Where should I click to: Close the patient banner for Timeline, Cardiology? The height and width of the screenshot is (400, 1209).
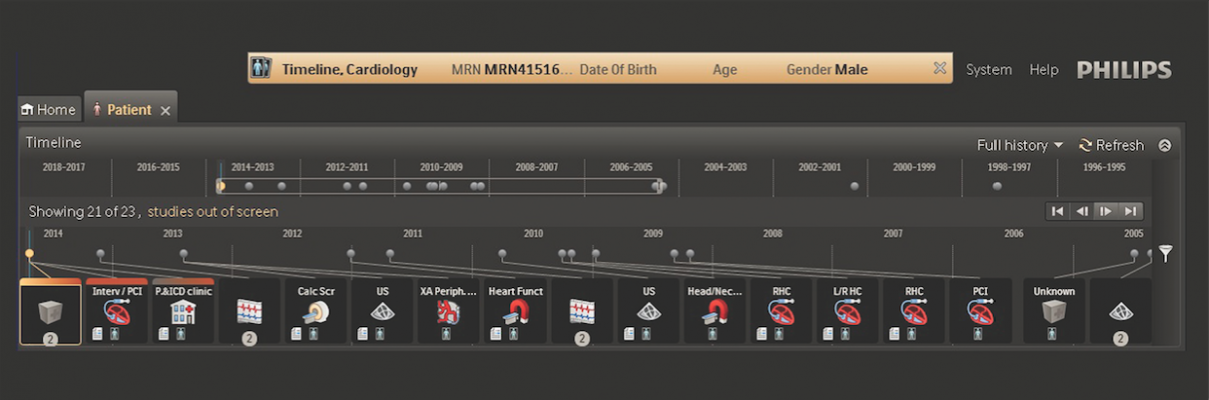[x=939, y=69]
